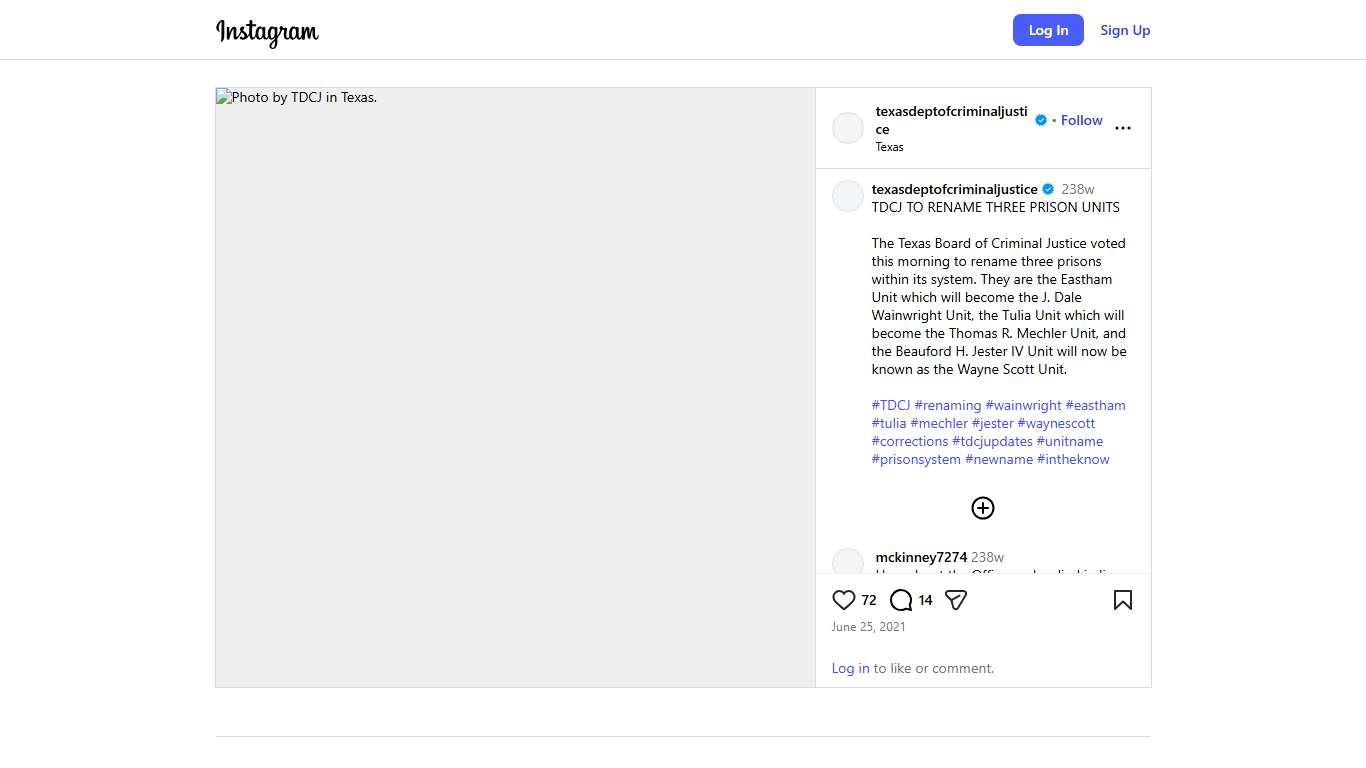
Task: Open the three-dot more options menu
Action: (x=1122, y=128)
